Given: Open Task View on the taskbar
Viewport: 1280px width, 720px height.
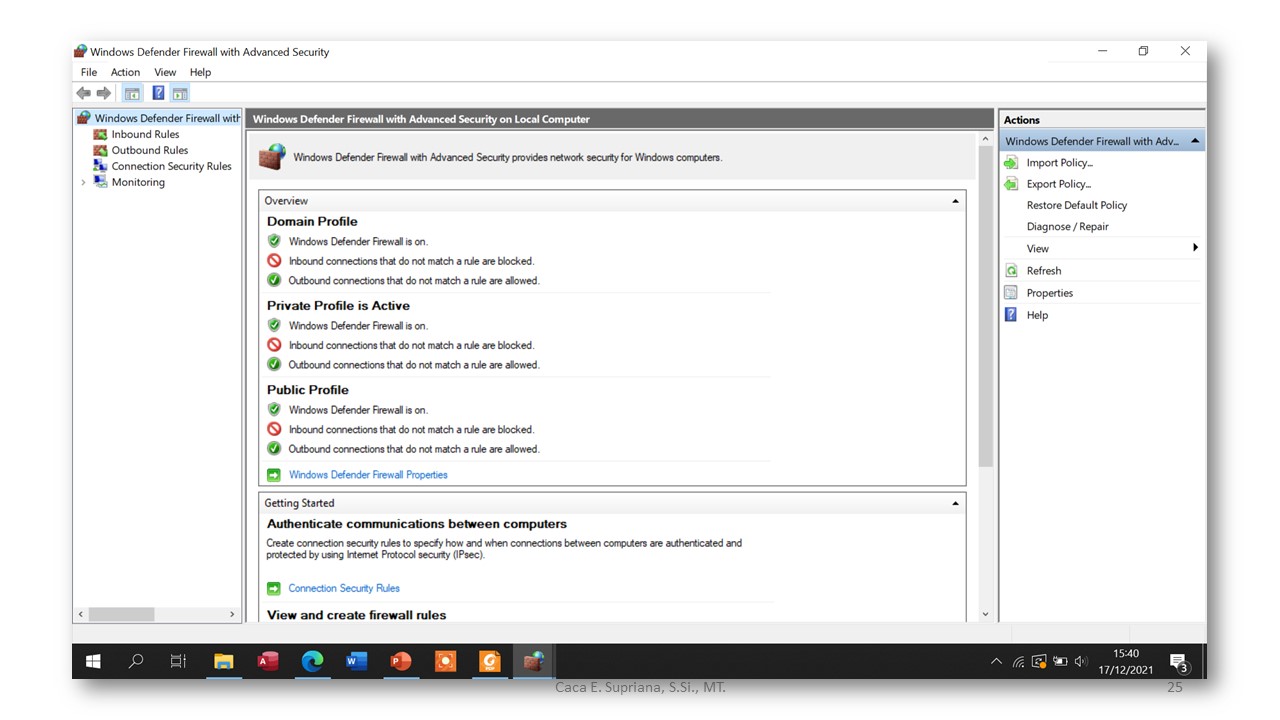Looking at the screenshot, I should (178, 661).
